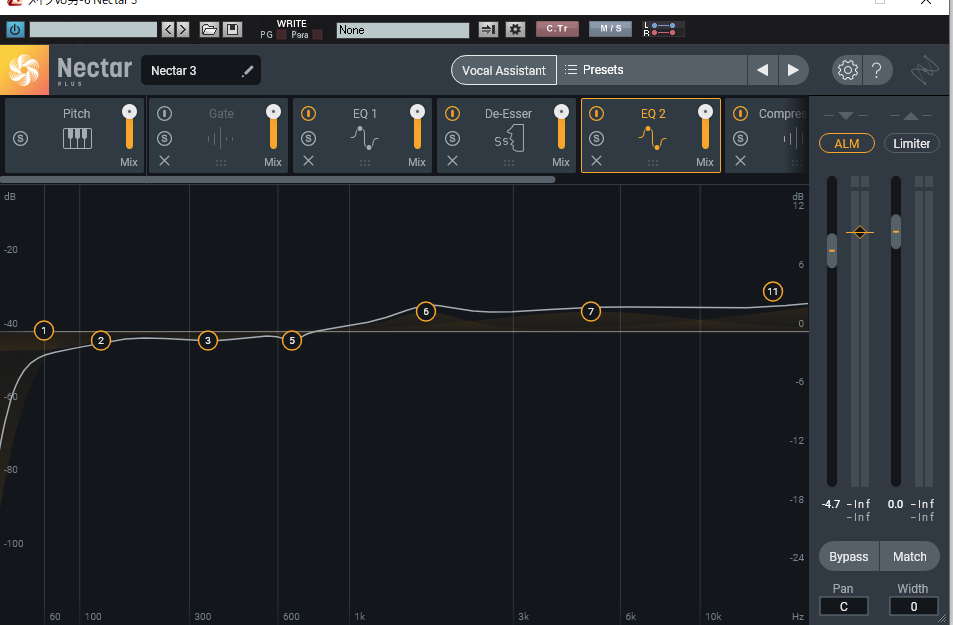Open the help question mark
This screenshot has width=953, height=625.
click(x=877, y=70)
